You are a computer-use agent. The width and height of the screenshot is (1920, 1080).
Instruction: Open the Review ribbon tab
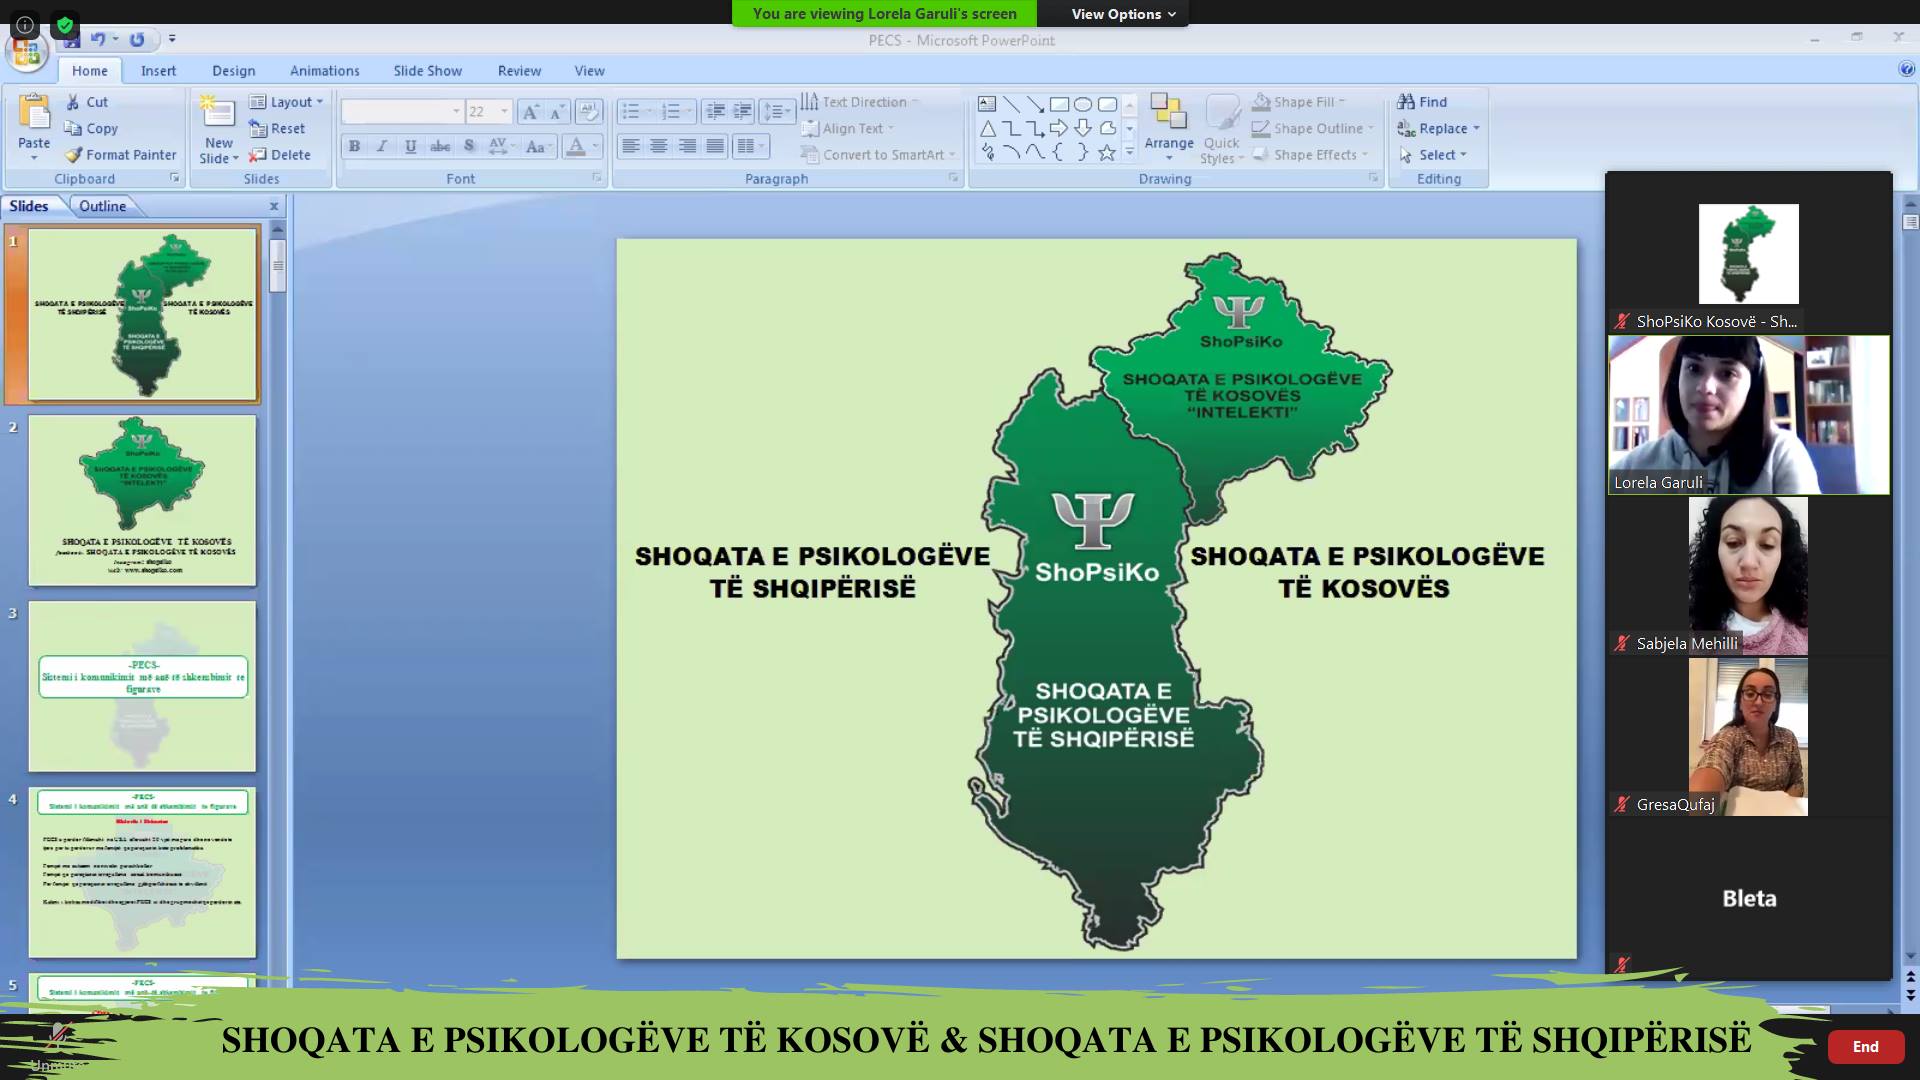[x=519, y=71]
